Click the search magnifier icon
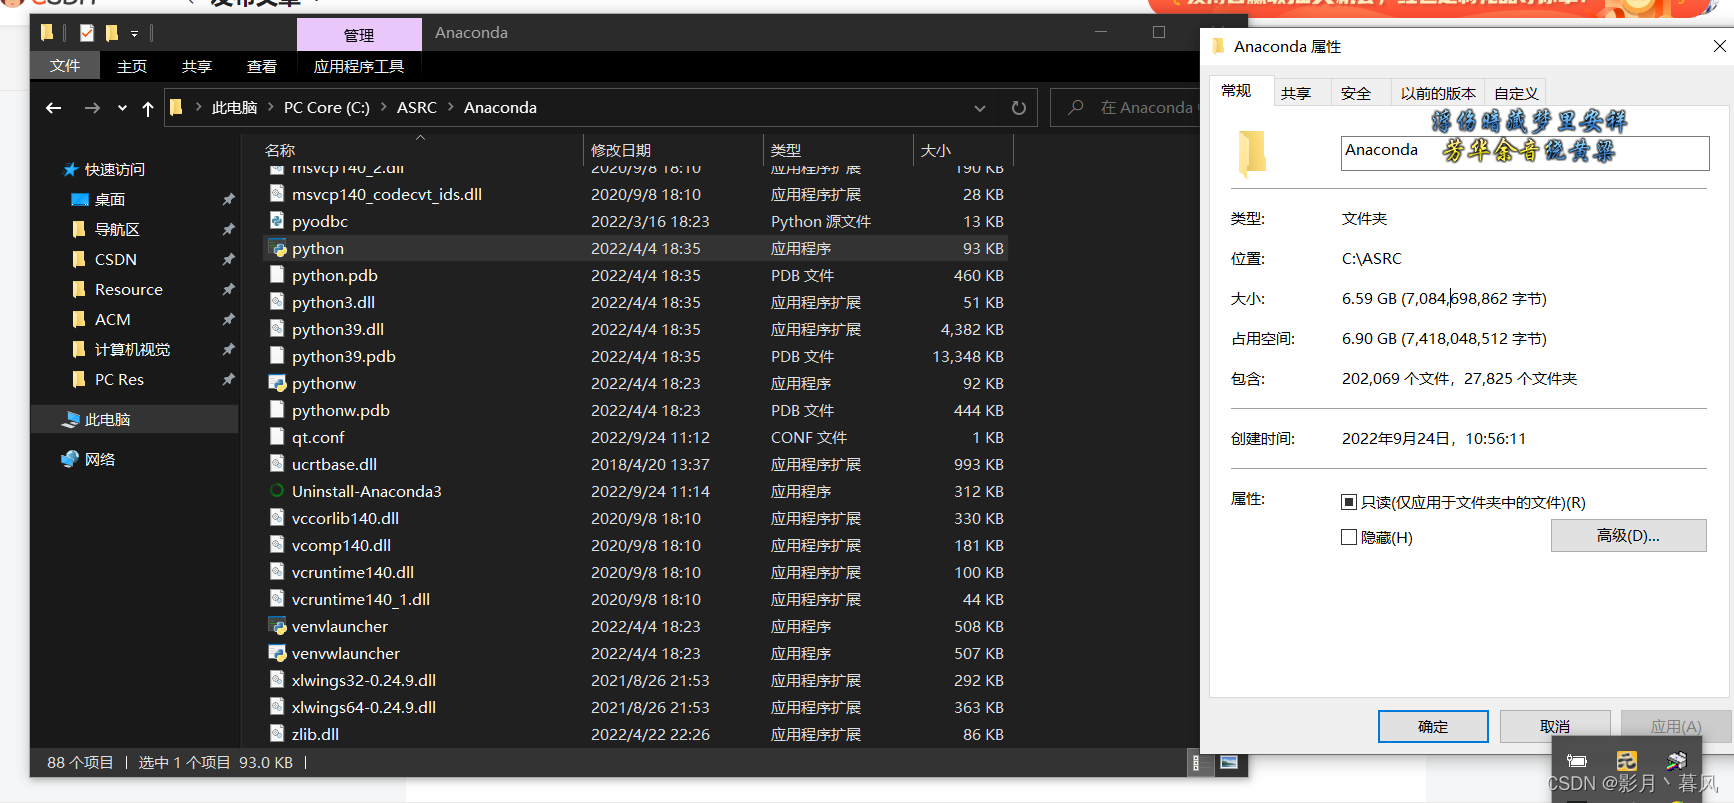1734x803 pixels. tap(1076, 107)
